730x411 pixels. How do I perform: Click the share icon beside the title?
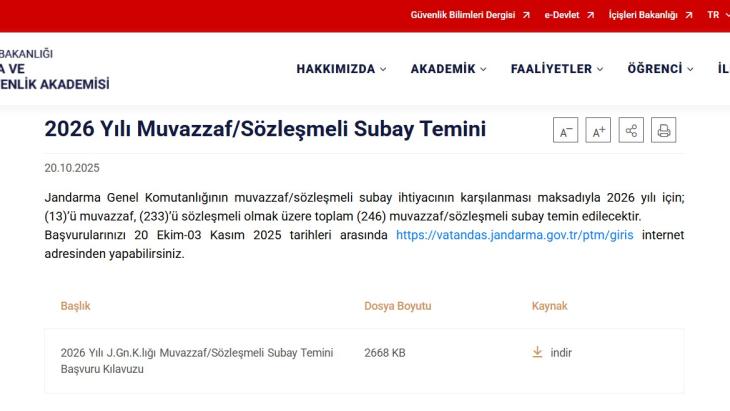[631, 131]
